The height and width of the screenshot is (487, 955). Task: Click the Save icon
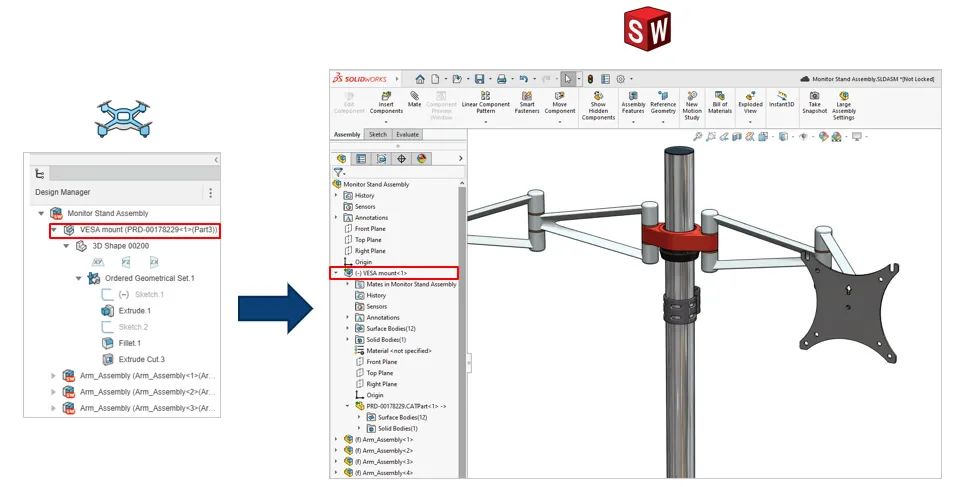pyautogui.click(x=479, y=79)
